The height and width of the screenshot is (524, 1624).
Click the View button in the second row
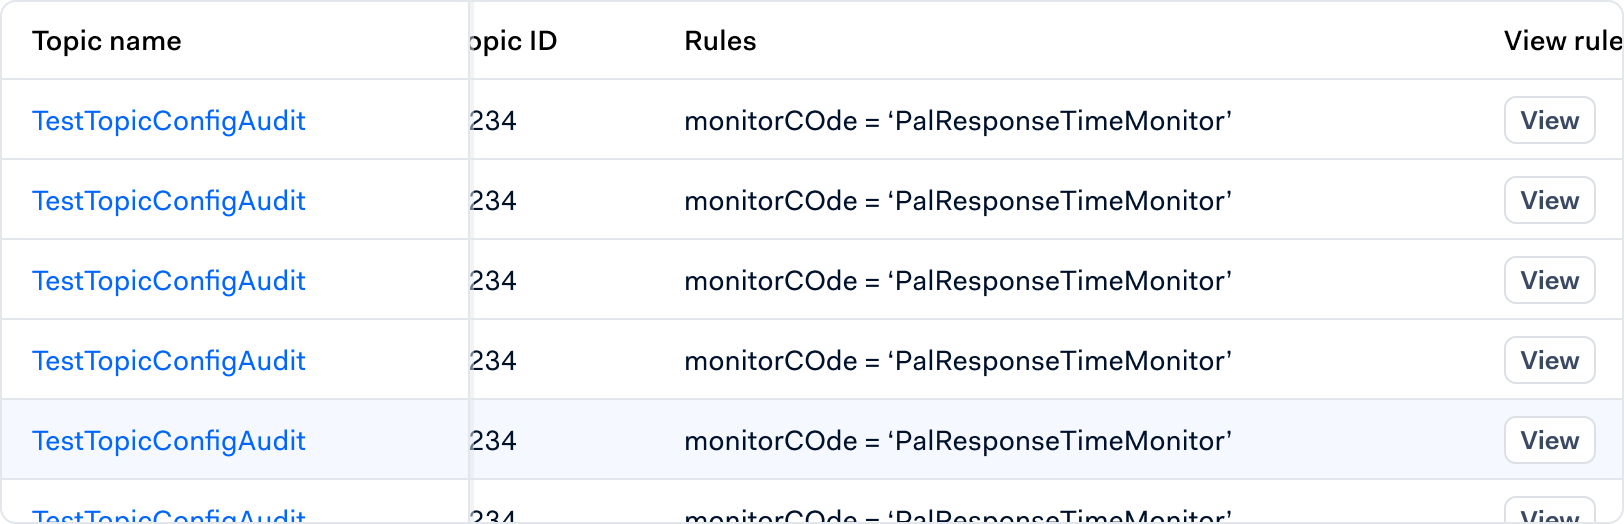pyautogui.click(x=1550, y=200)
